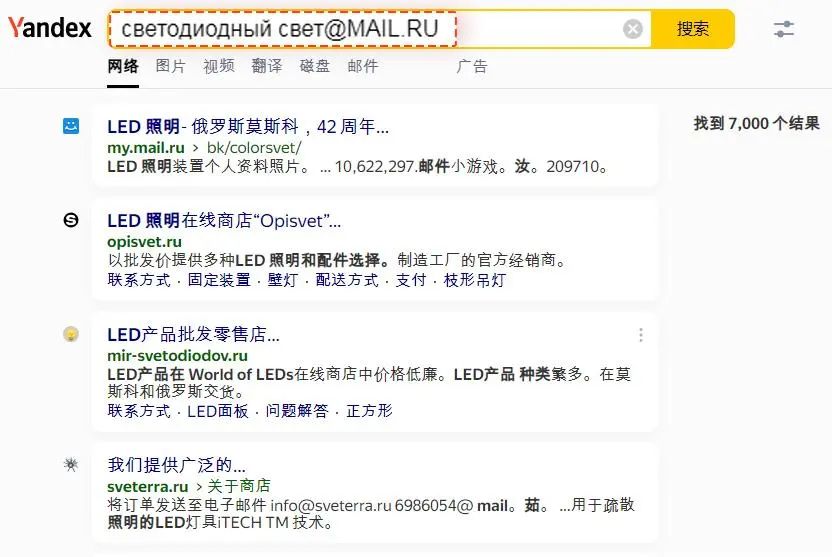This screenshot has height=557, width=832.
Task: Click the Opisvet site favicon
Action: [x=71, y=220]
